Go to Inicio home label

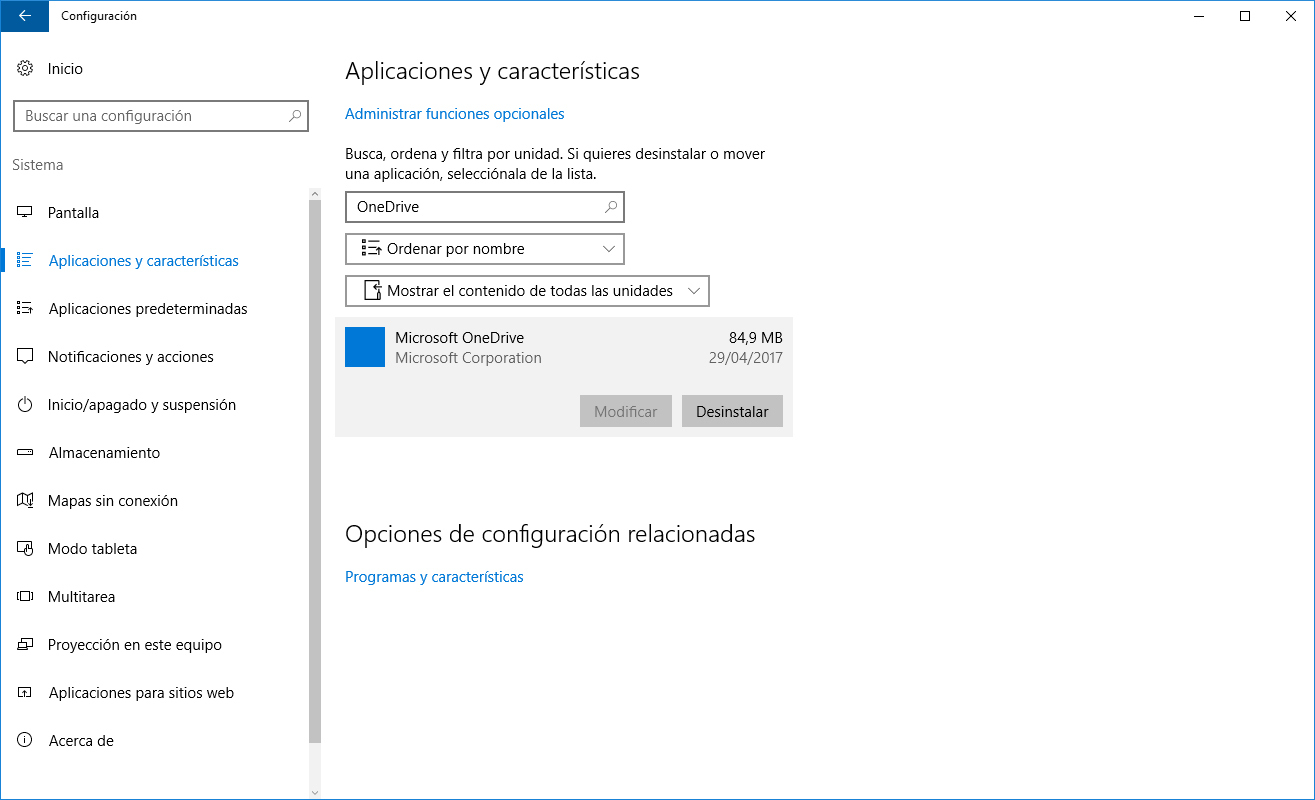[65, 69]
